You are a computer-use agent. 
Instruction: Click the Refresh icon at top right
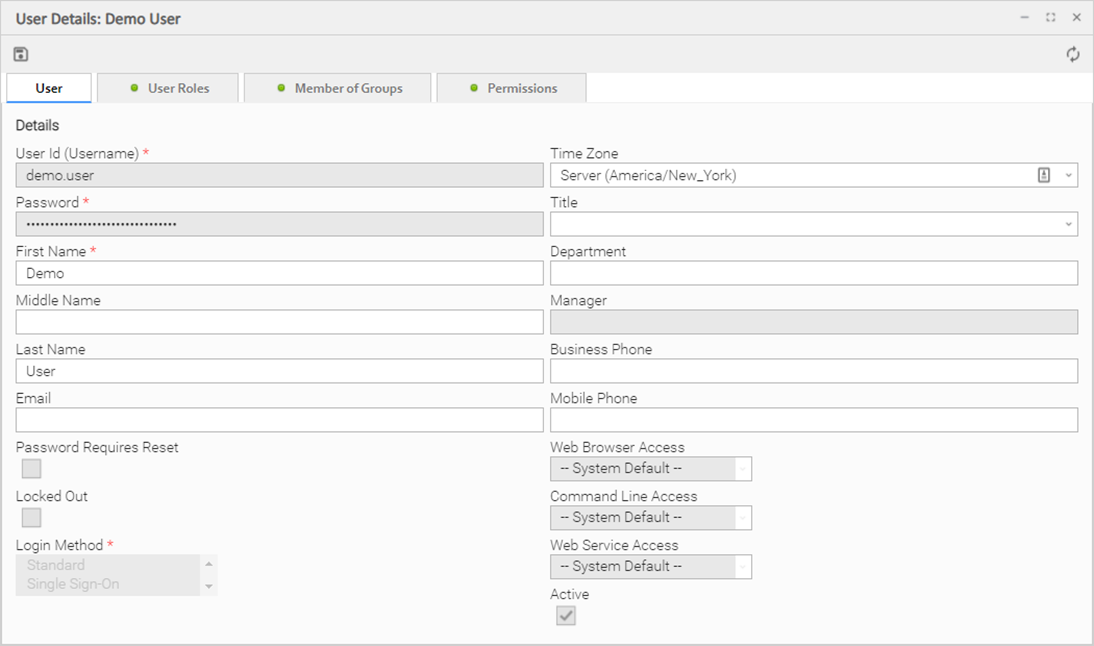(x=1073, y=54)
